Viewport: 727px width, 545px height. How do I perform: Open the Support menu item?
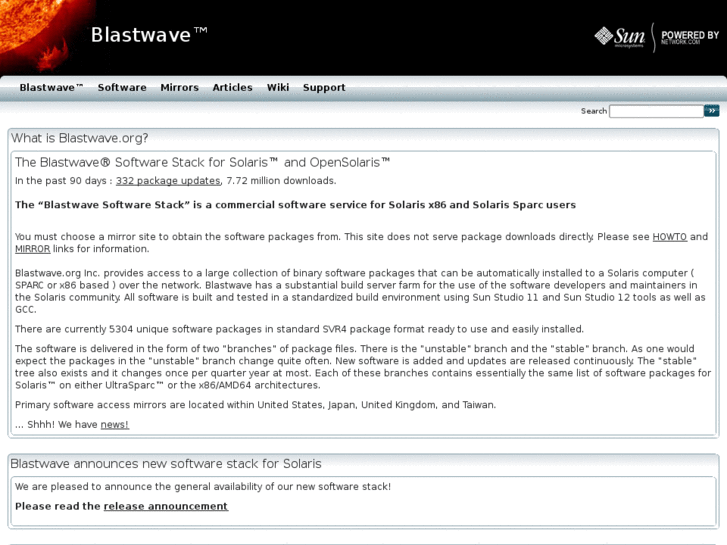click(324, 88)
